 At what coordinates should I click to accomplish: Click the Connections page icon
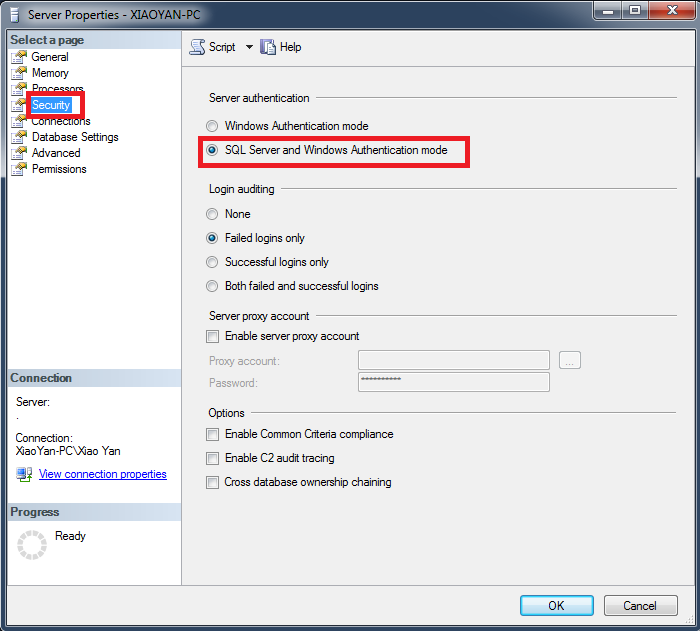point(19,121)
